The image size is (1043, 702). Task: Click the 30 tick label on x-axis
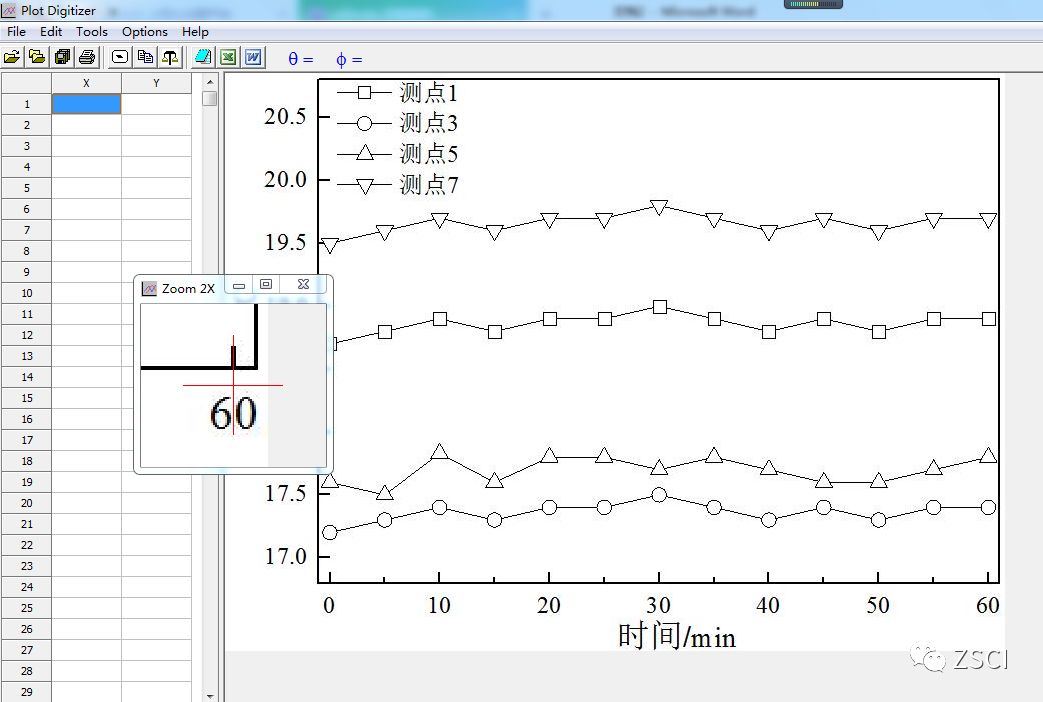pos(659,605)
